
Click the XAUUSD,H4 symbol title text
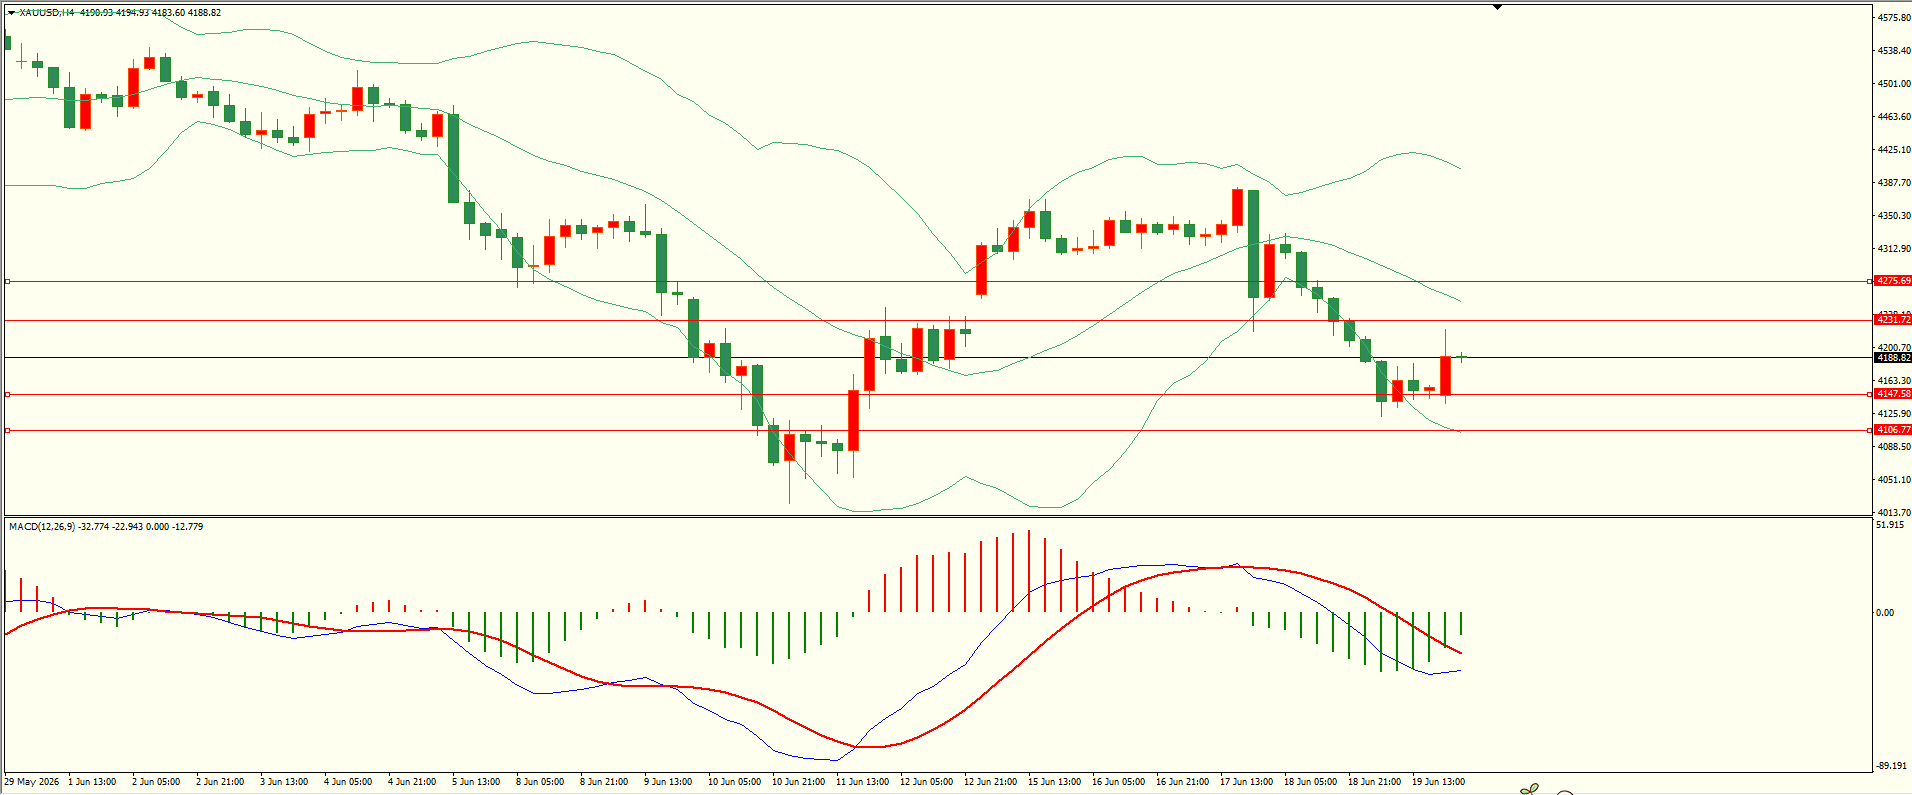tap(47, 13)
